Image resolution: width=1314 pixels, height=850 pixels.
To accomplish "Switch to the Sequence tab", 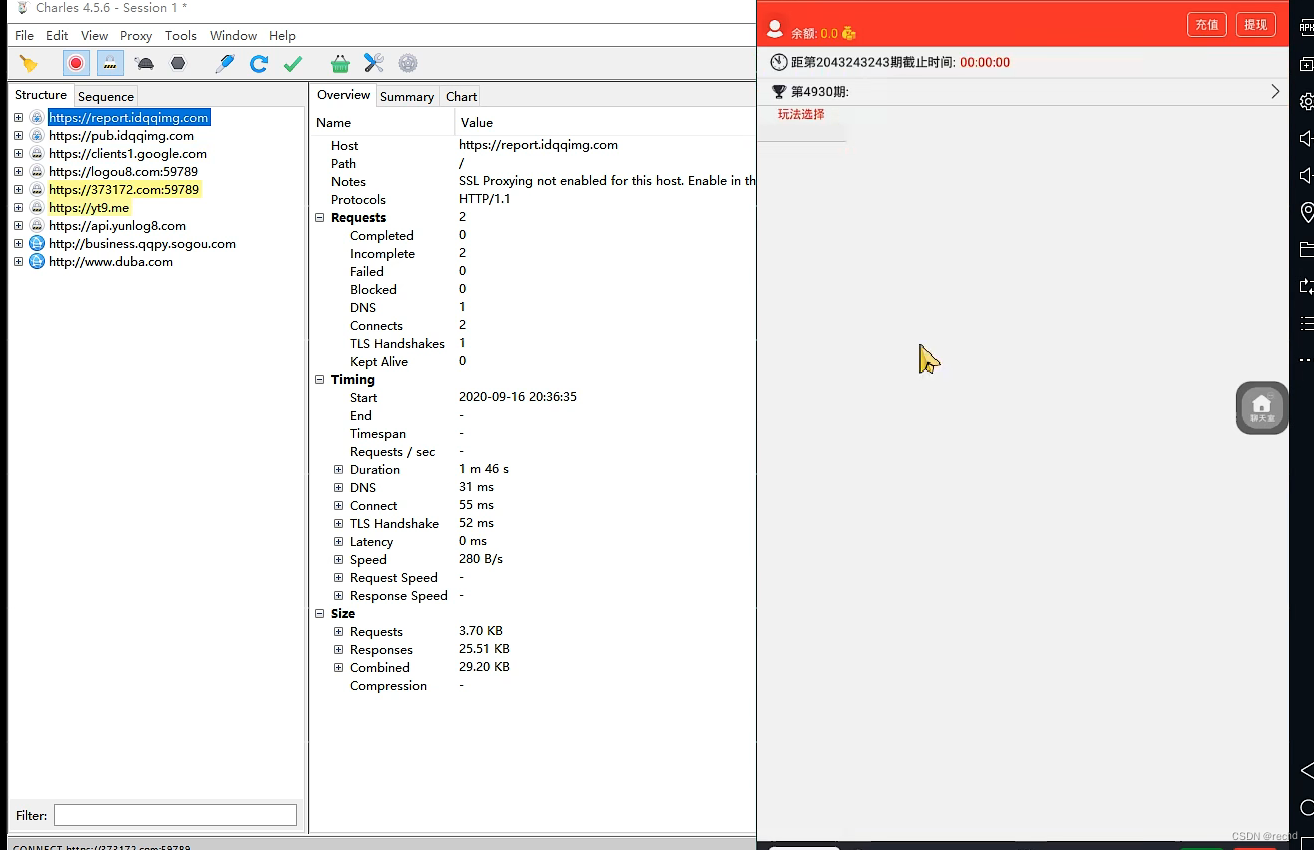I will click(106, 96).
